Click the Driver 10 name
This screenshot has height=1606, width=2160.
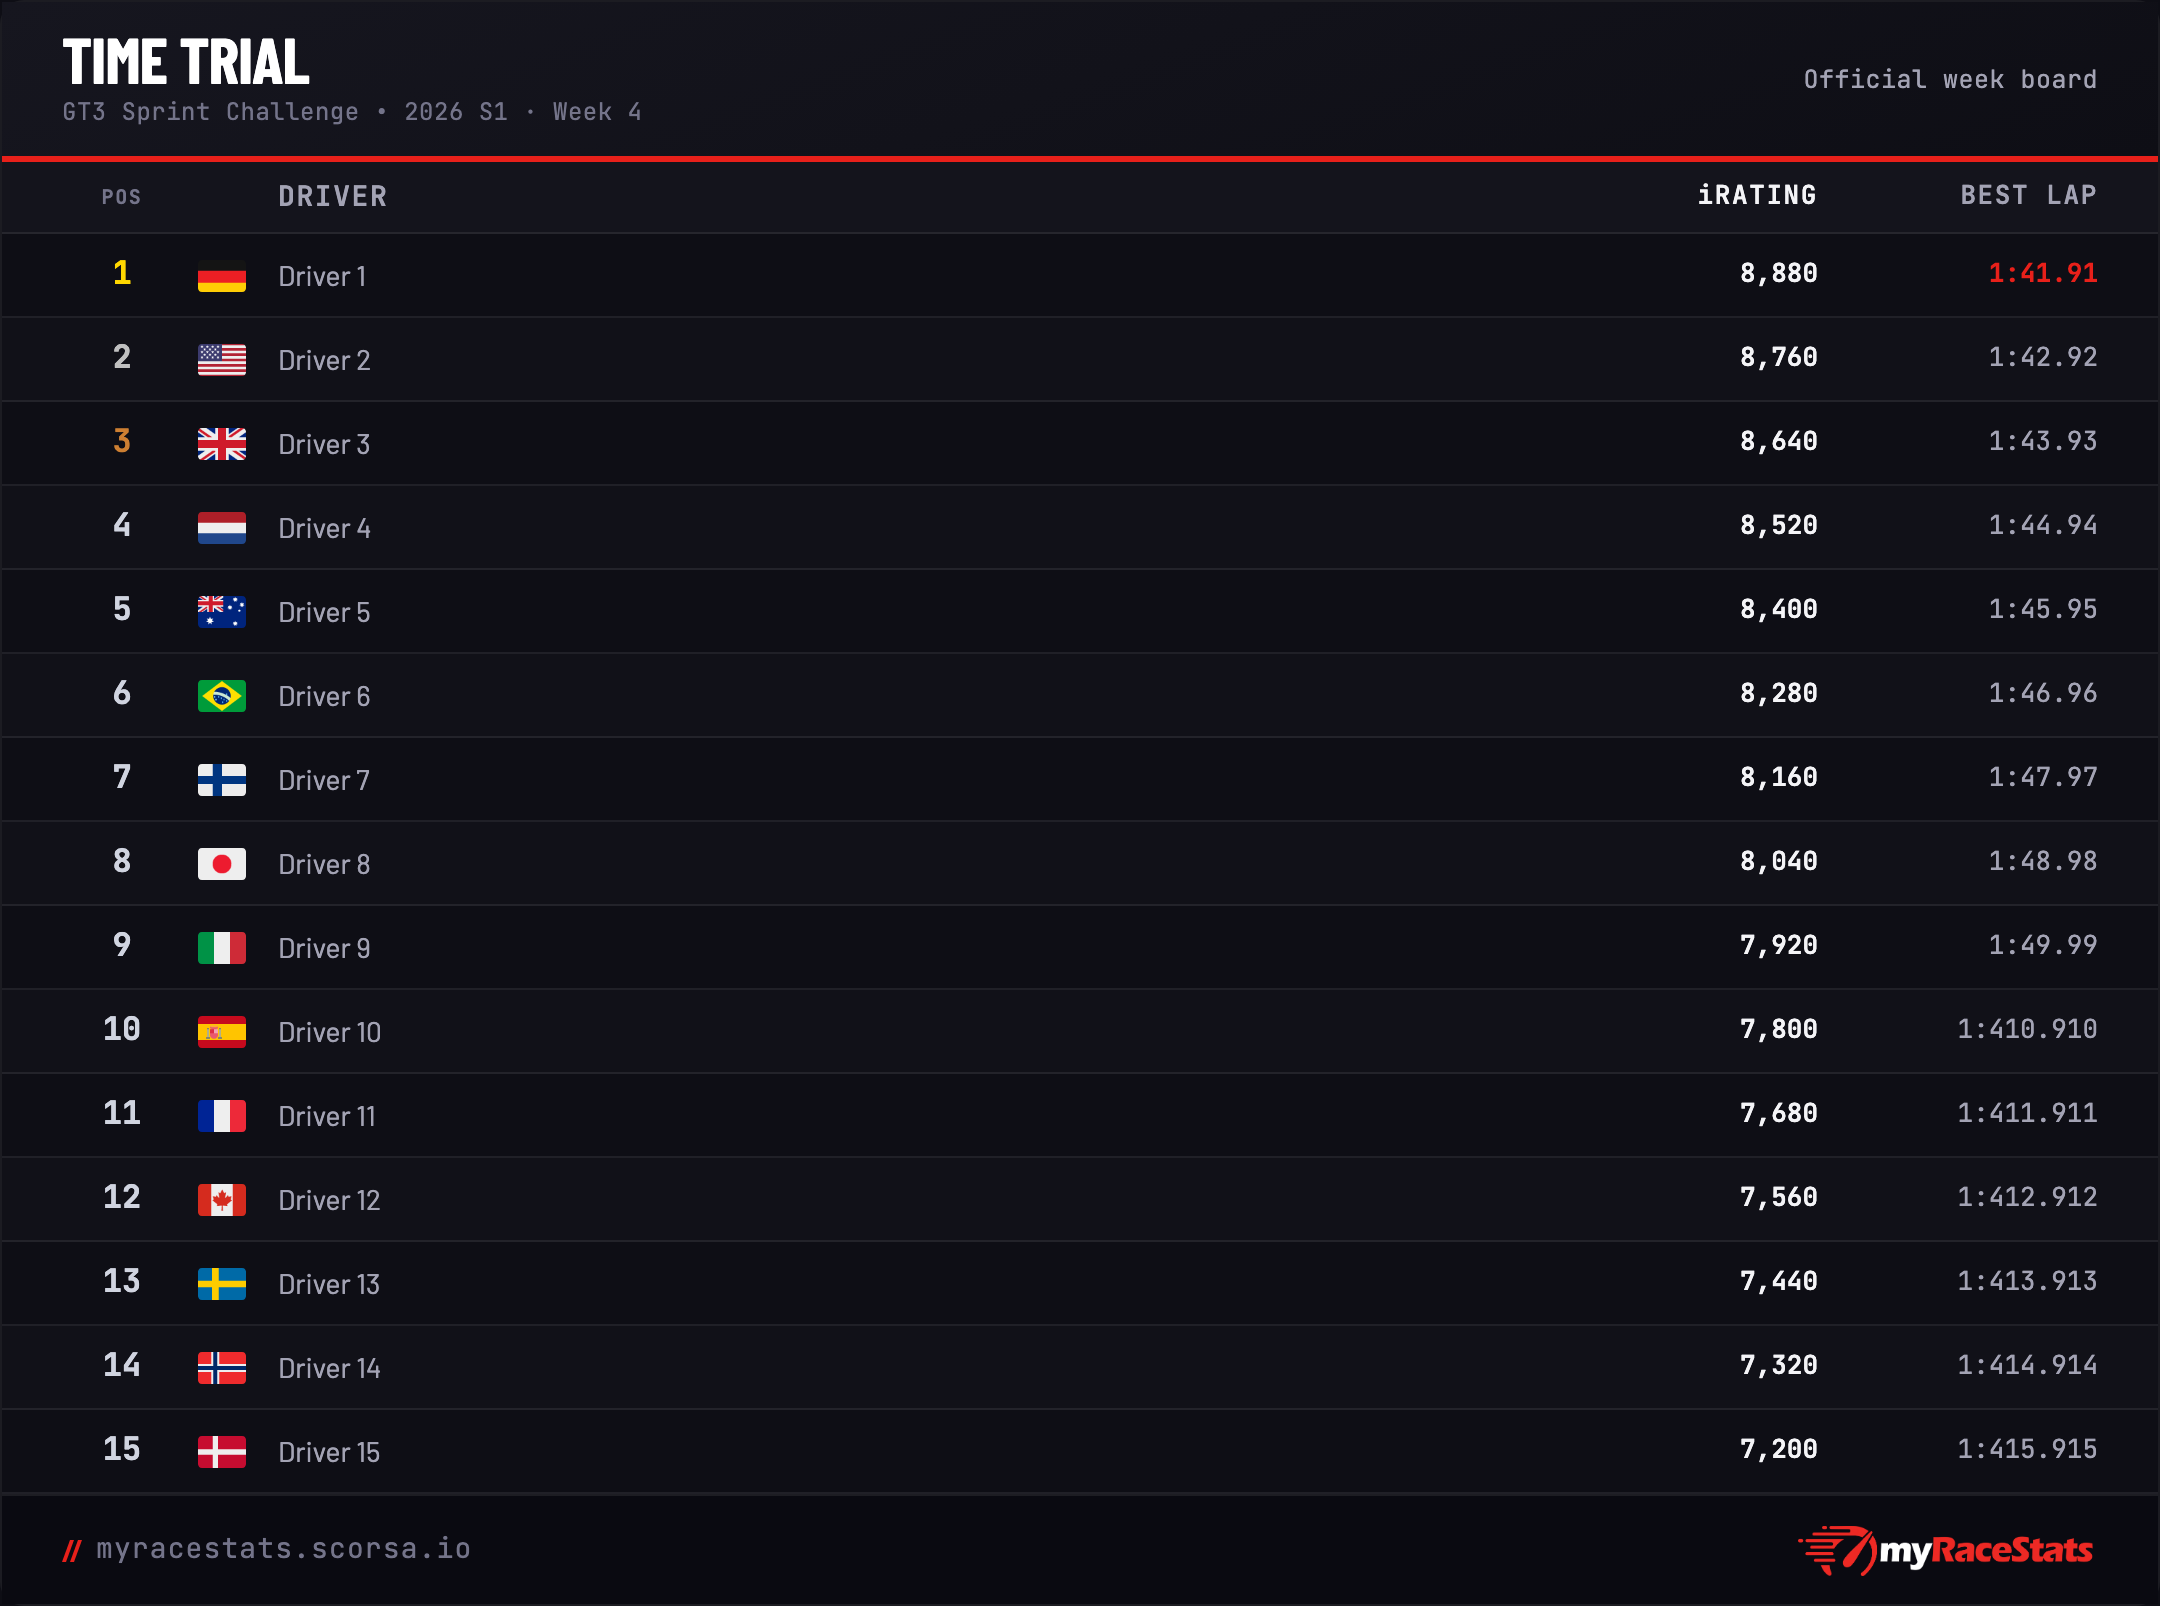[x=330, y=1032]
